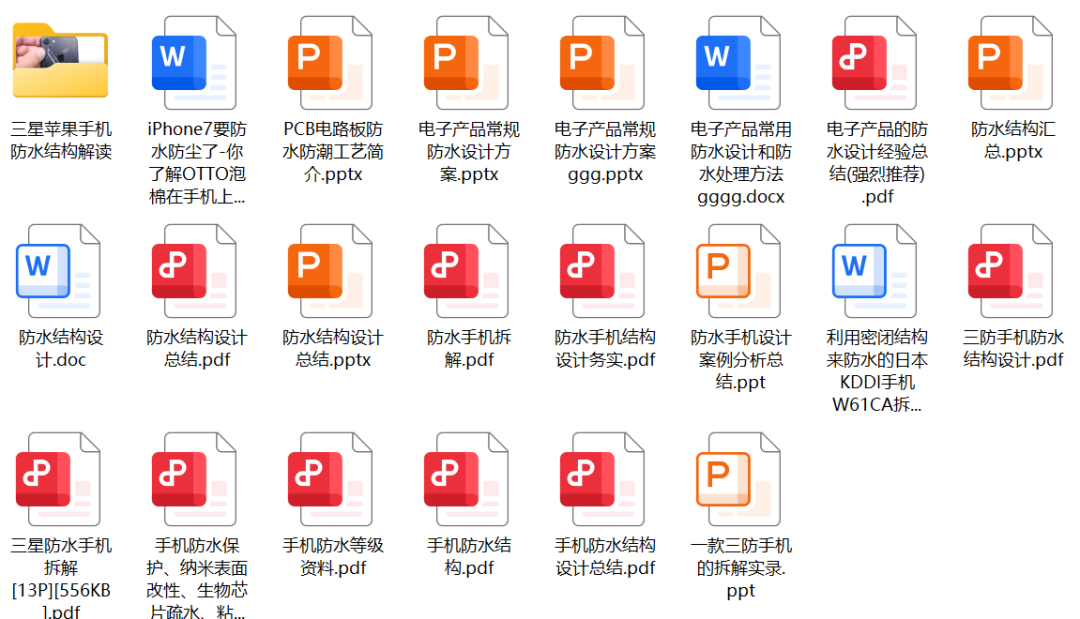Open 防水手机设计案例分析总结.ppt icon
The image size is (1080, 619).
click(739, 269)
